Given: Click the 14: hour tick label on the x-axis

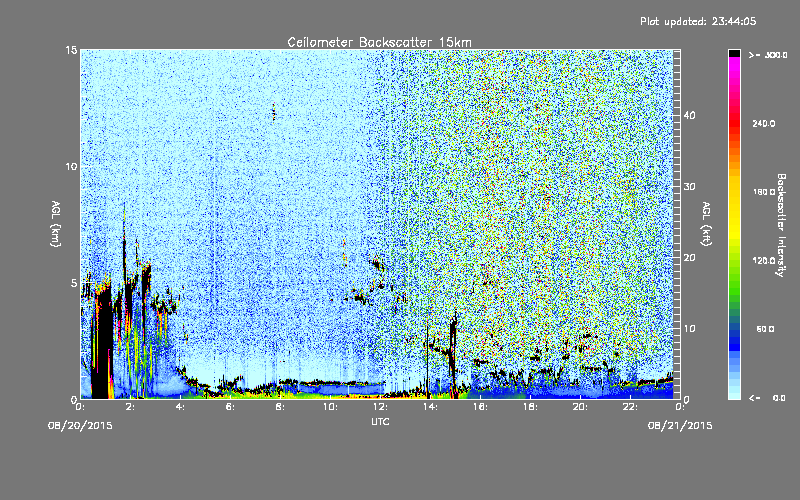Looking at the screenshot, I should [430, 407].
